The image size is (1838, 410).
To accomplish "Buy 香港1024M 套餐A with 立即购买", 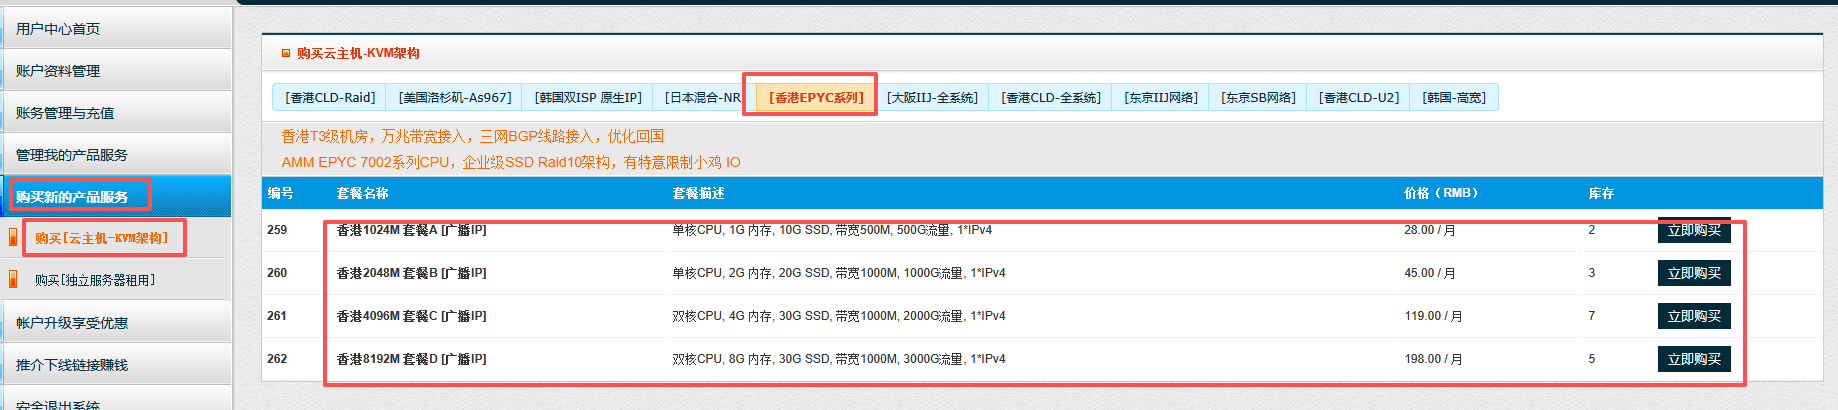I will (1694, 230).
